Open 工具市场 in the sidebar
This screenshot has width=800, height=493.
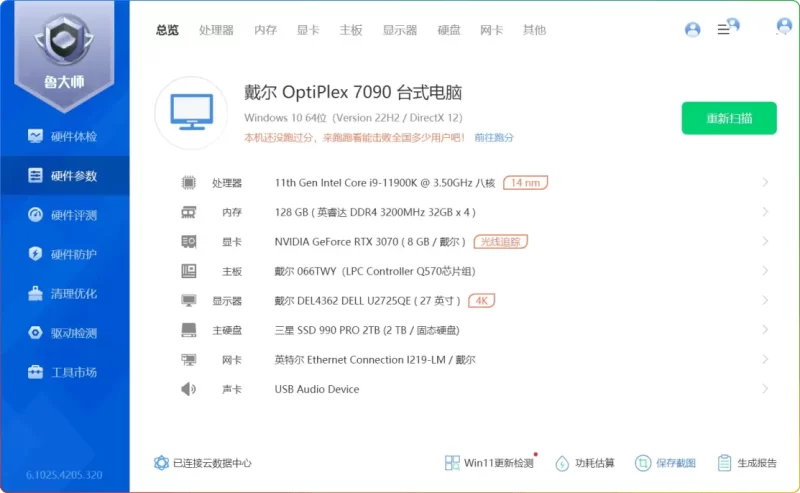pos(64,372)
